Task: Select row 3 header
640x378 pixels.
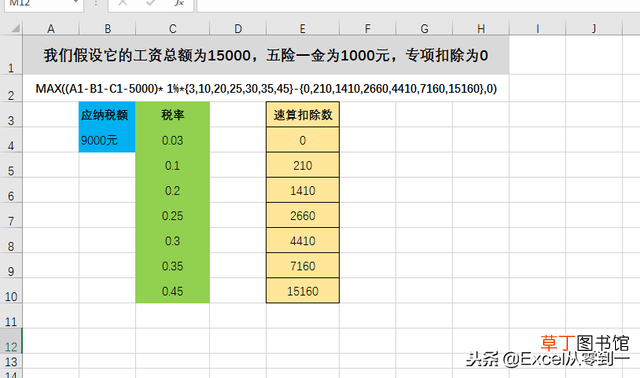Action: click(11, 114)
